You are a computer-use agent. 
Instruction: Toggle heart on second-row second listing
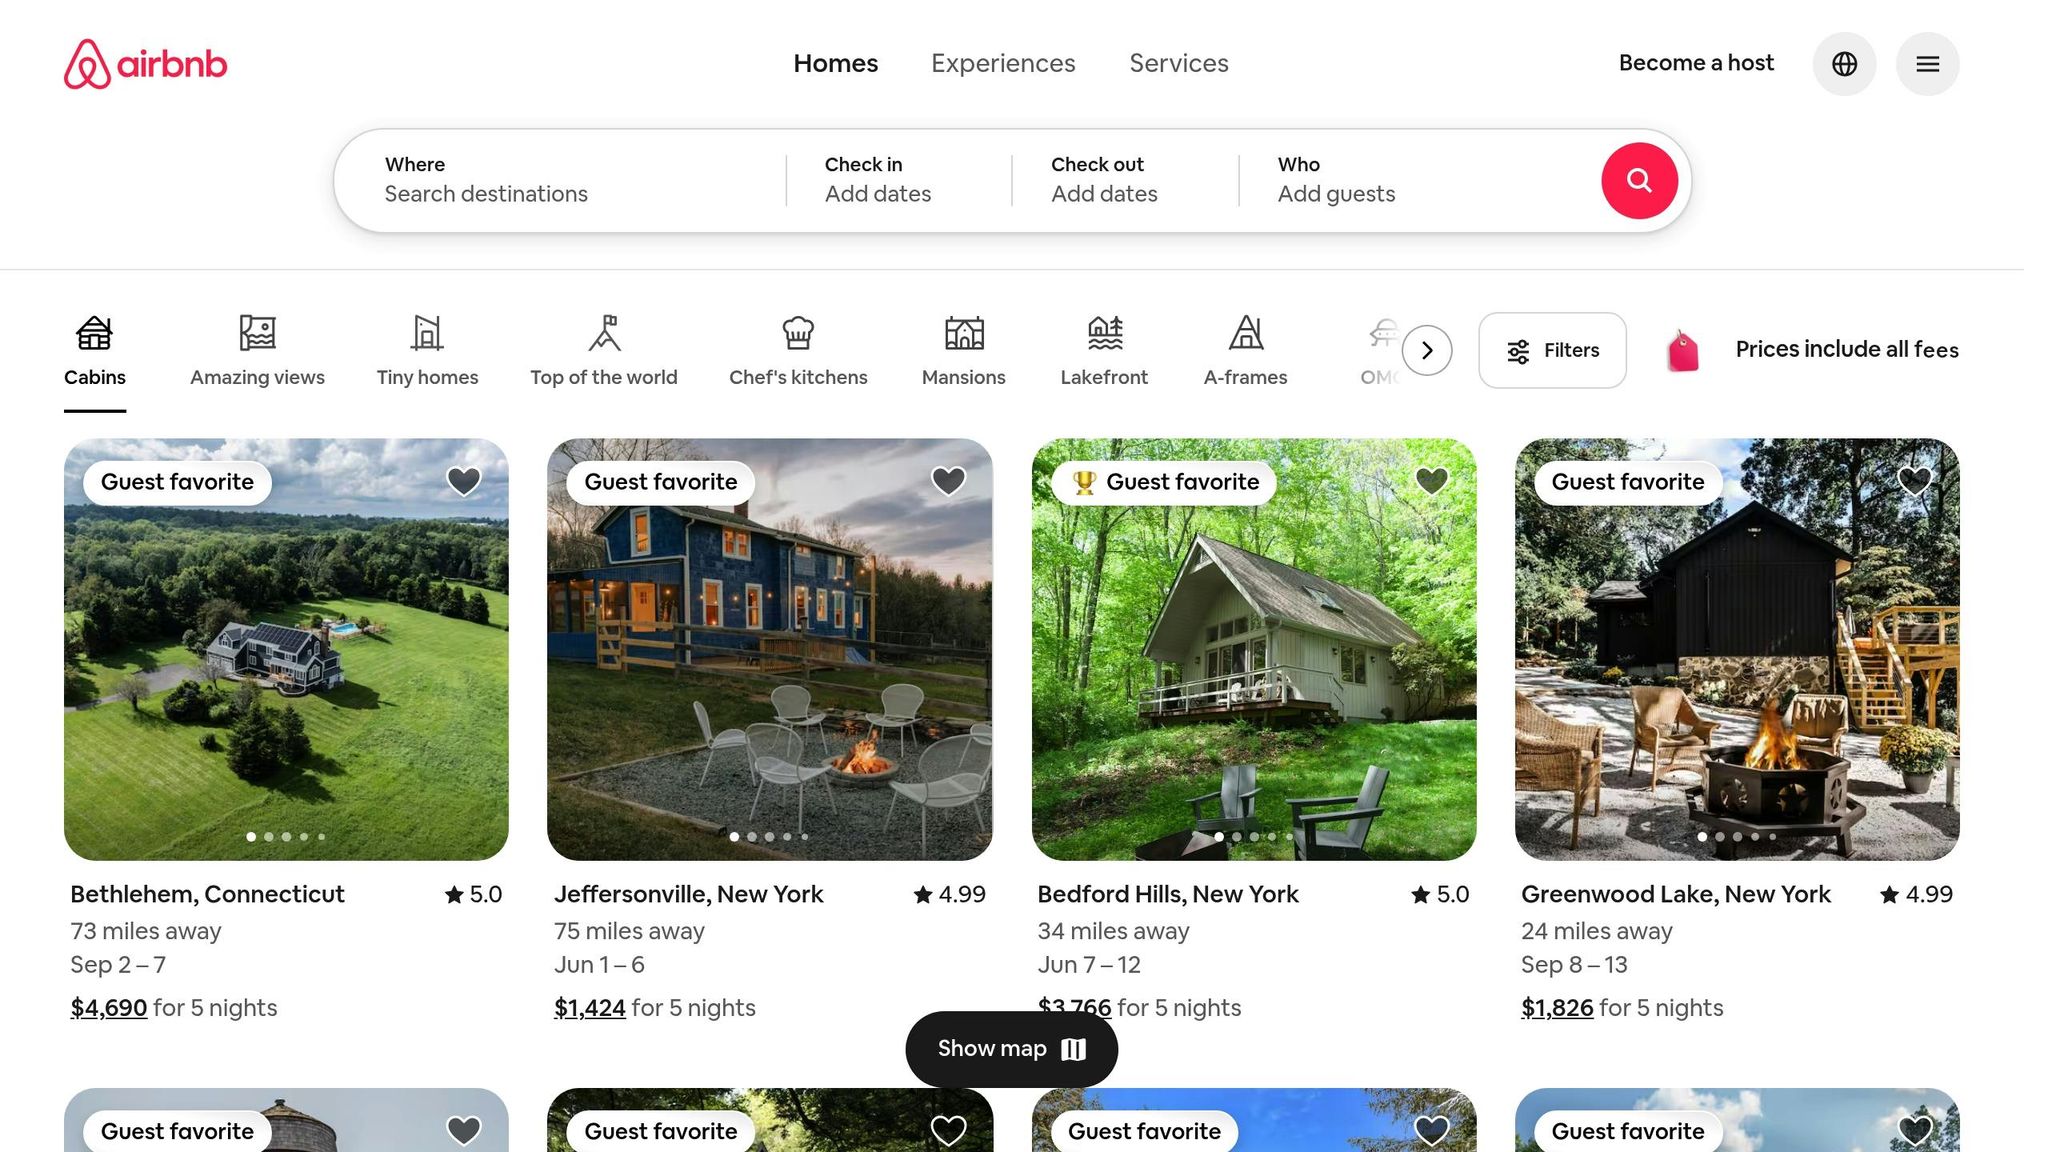948,1131
